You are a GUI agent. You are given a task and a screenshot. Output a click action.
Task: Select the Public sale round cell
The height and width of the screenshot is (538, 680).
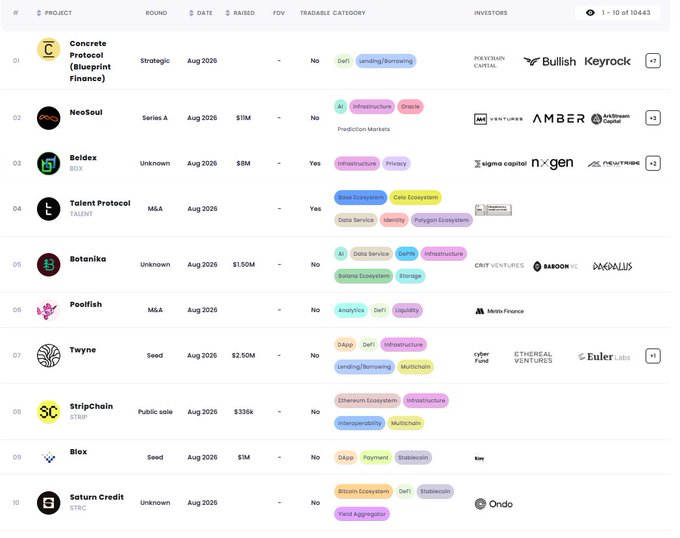tap(155, 412)
